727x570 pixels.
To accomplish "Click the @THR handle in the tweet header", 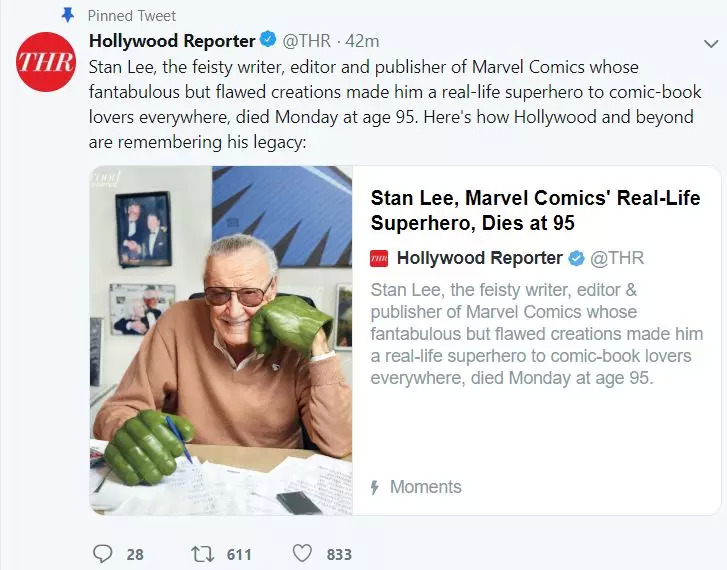I will (307, 41).
